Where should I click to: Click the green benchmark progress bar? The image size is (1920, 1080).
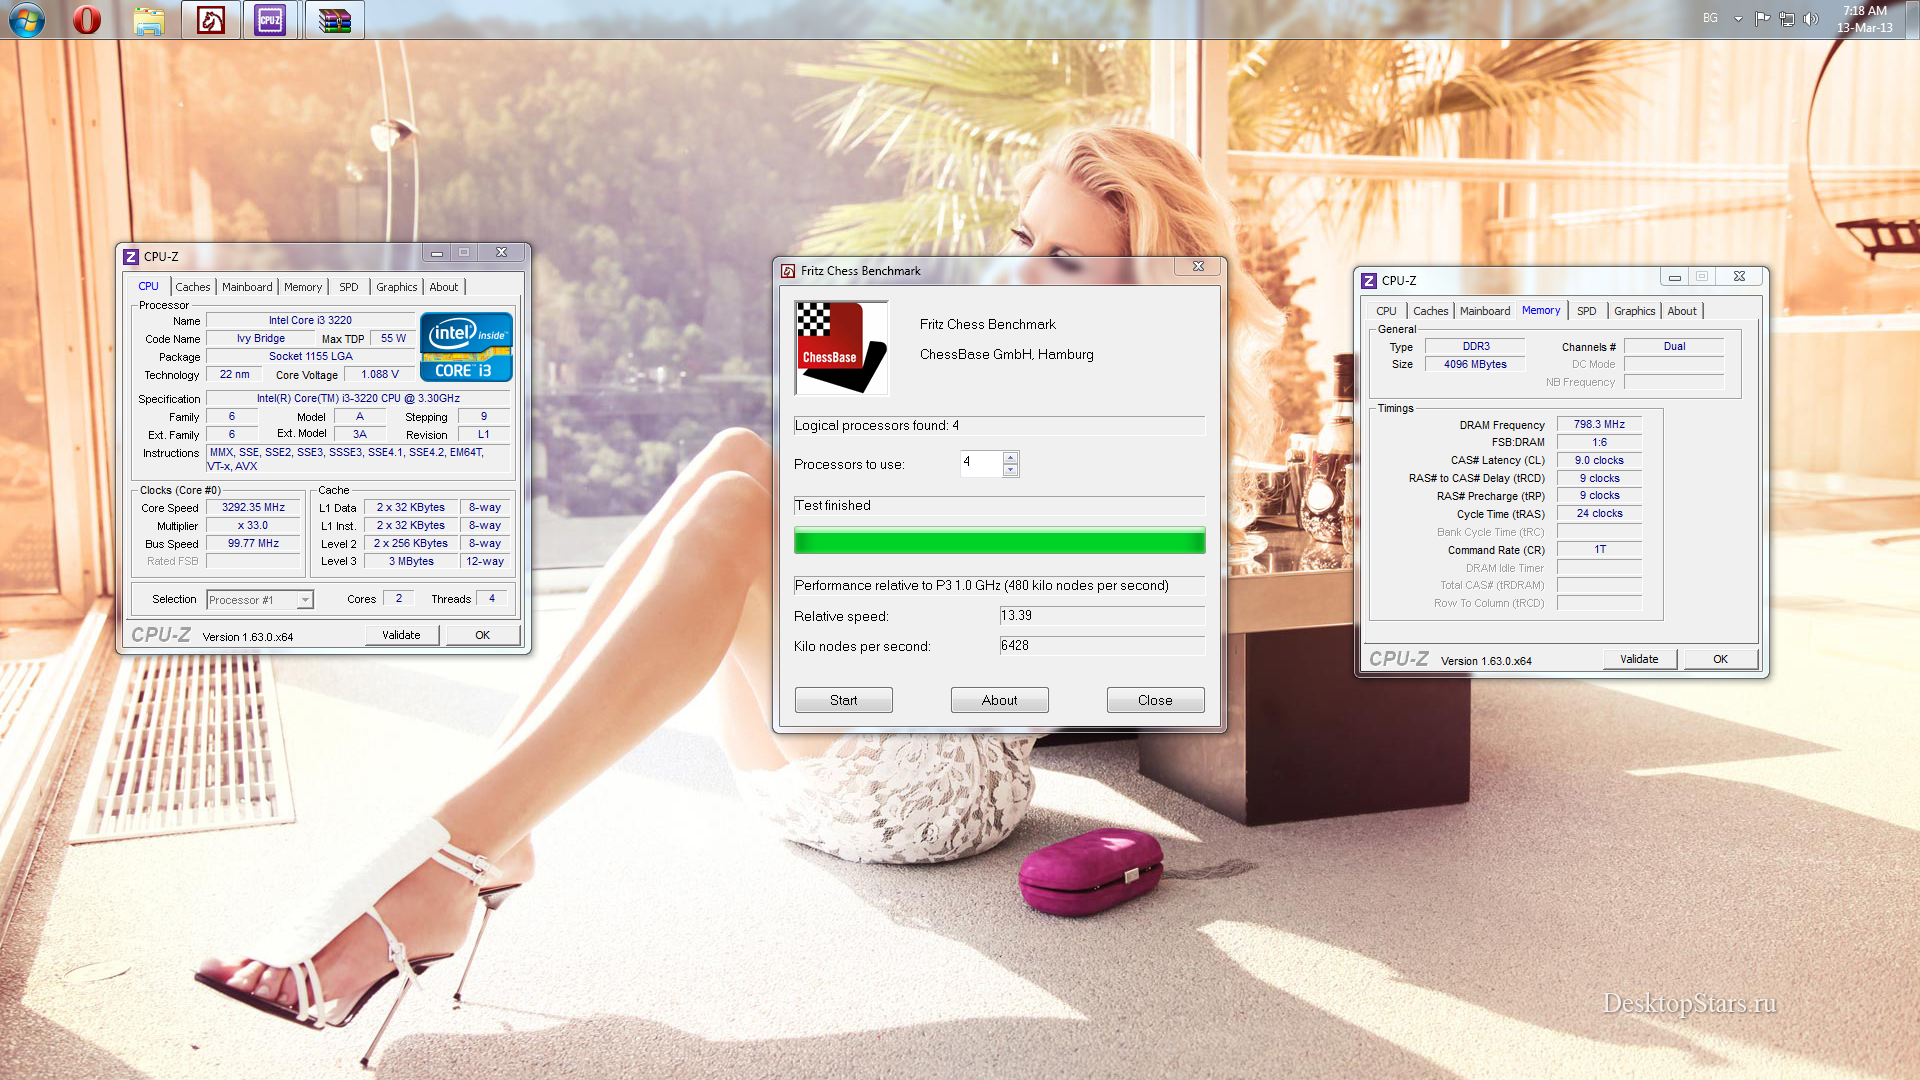999,541
